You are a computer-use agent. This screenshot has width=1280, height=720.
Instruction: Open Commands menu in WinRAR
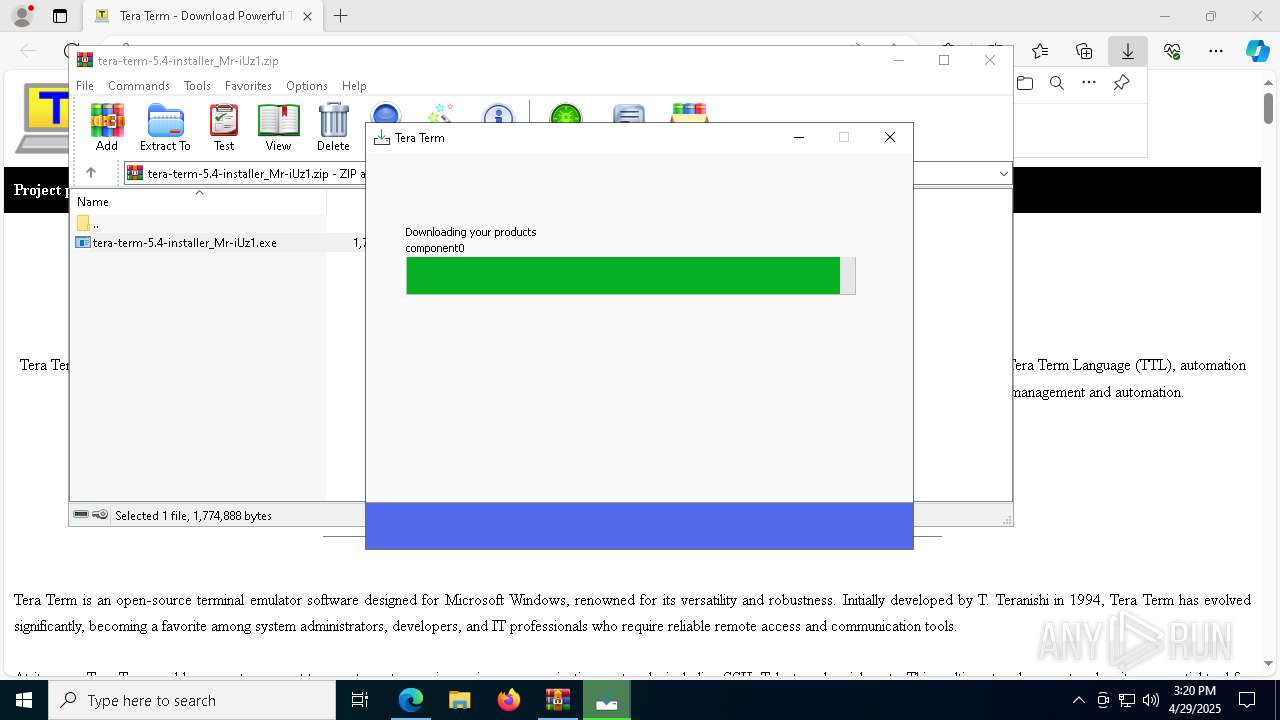139,86
